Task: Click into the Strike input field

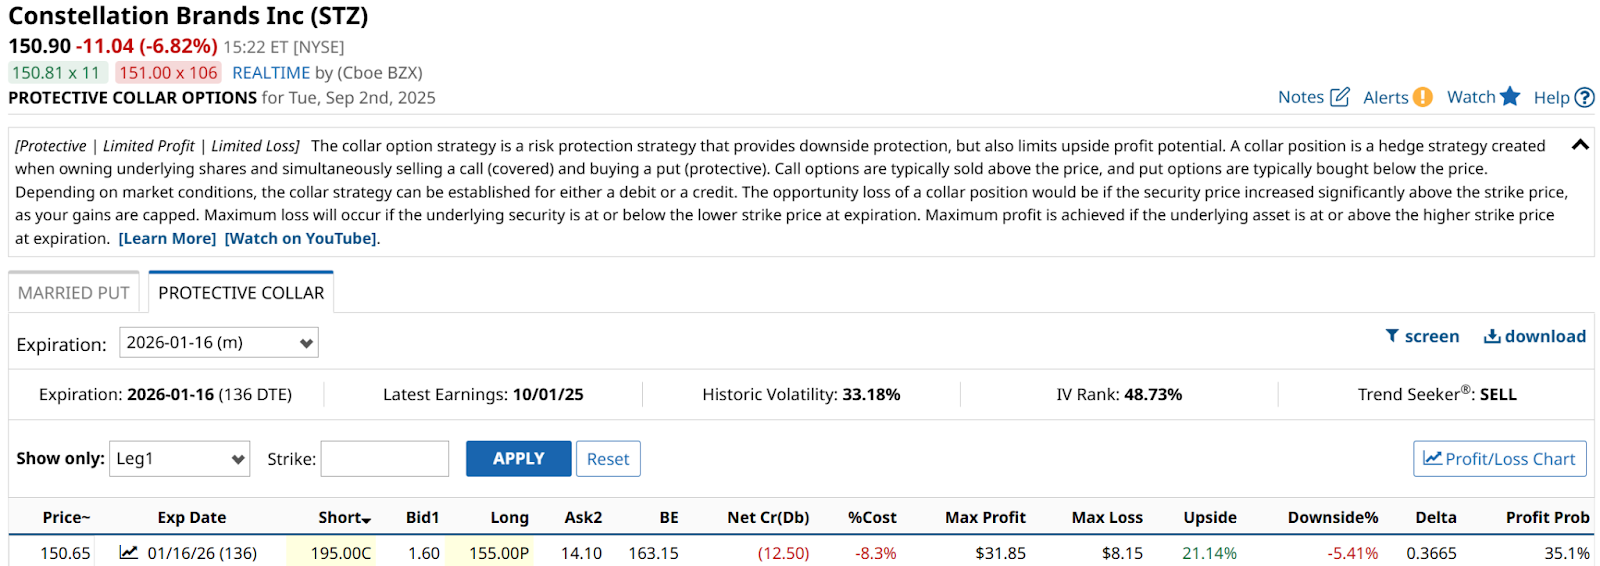Action: 385,459
